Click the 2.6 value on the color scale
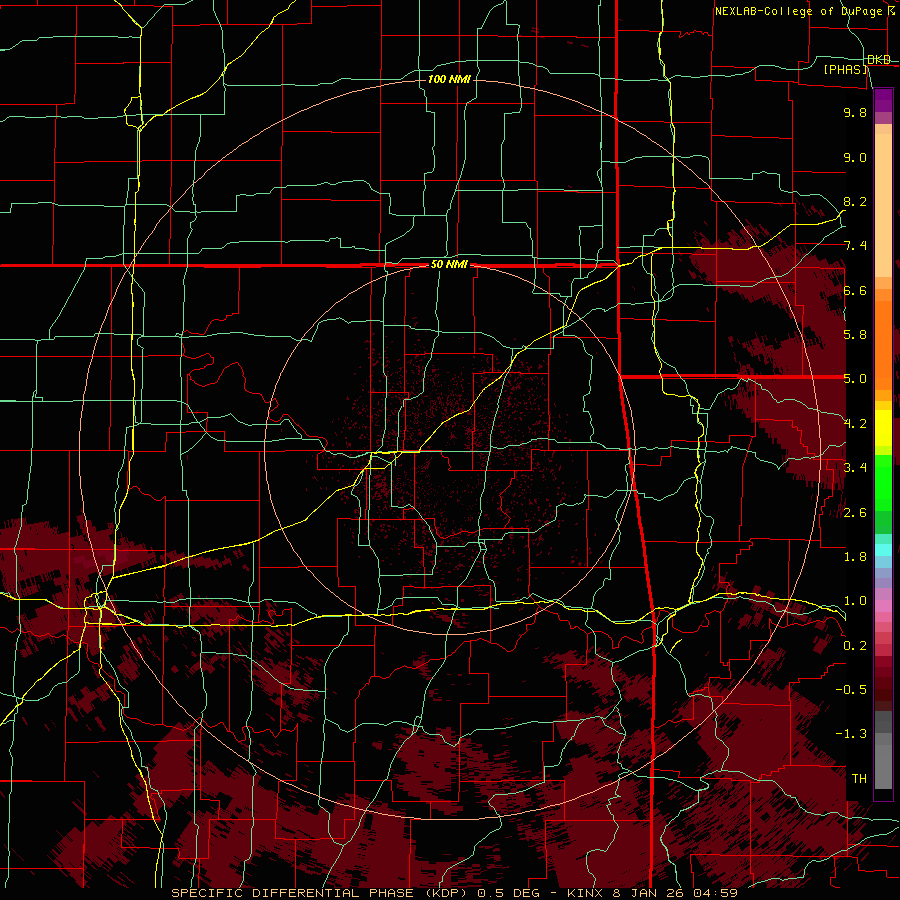 point(855,513)
